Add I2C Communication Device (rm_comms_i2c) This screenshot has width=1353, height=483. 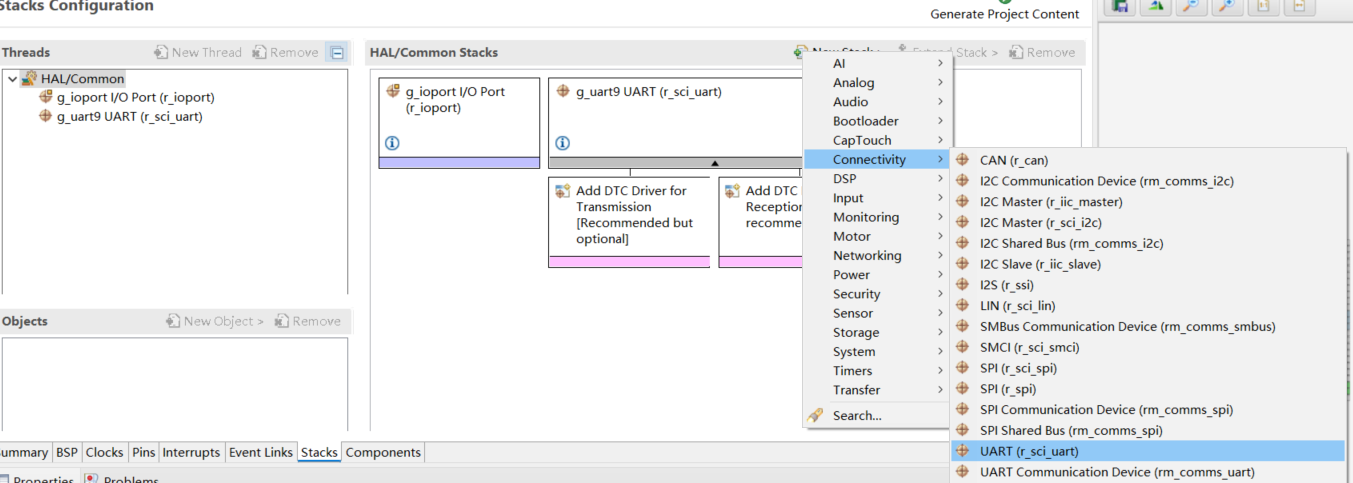click(x=1148, y=181)
